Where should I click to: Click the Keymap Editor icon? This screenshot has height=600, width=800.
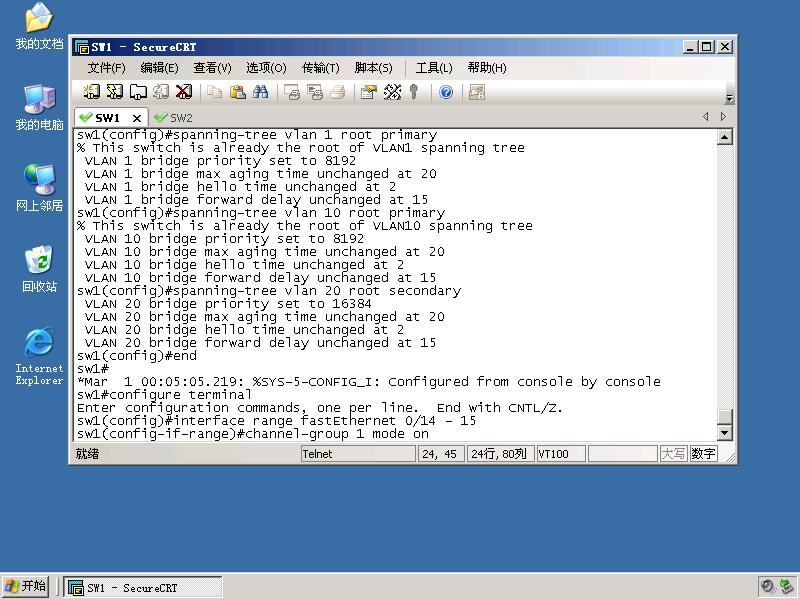click(392, 92)
